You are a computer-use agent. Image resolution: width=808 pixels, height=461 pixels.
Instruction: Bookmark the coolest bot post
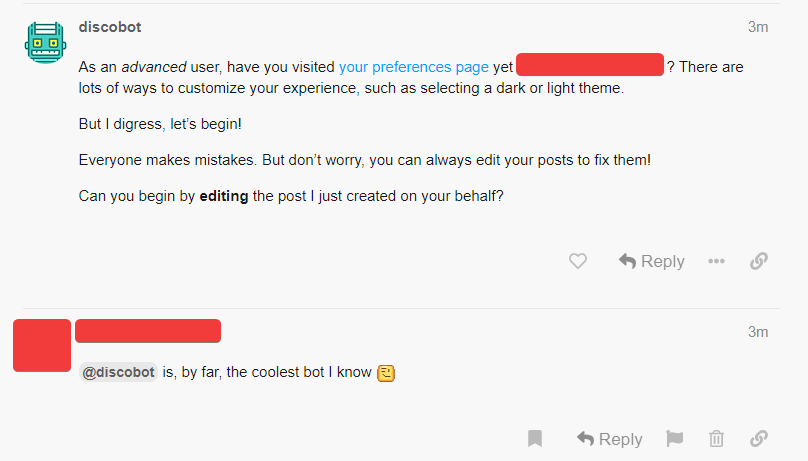535,439
